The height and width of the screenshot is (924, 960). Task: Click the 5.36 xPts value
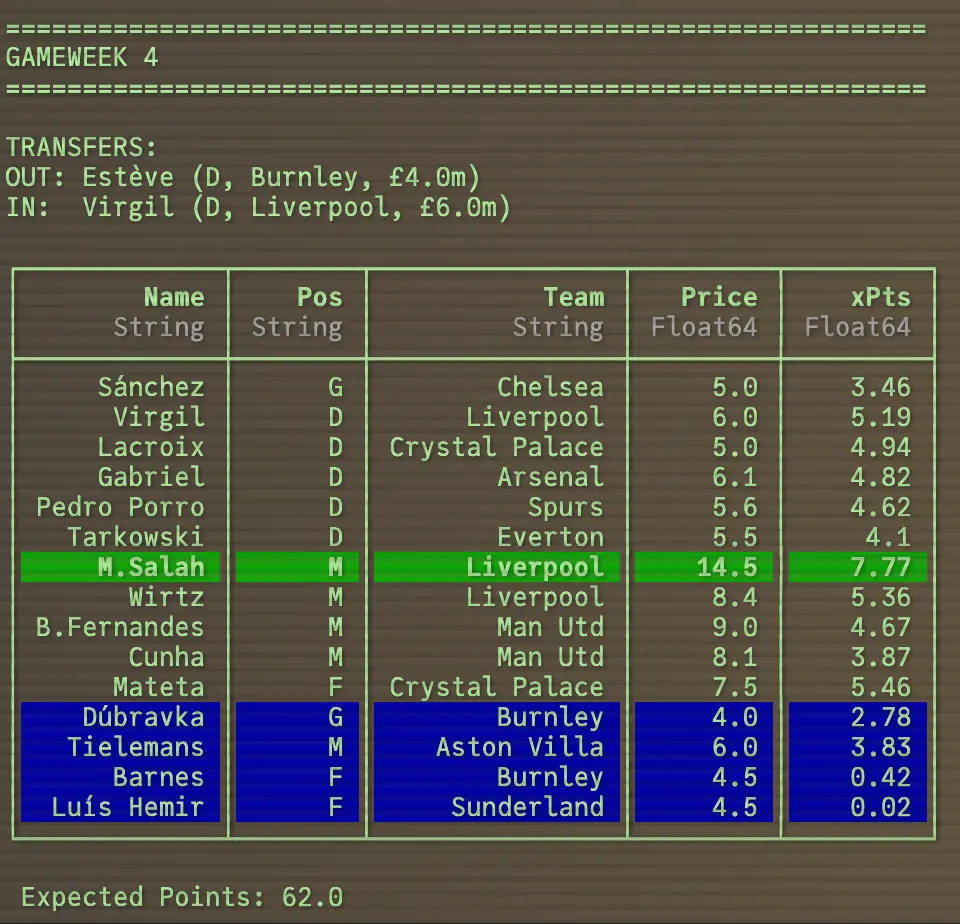880,597
